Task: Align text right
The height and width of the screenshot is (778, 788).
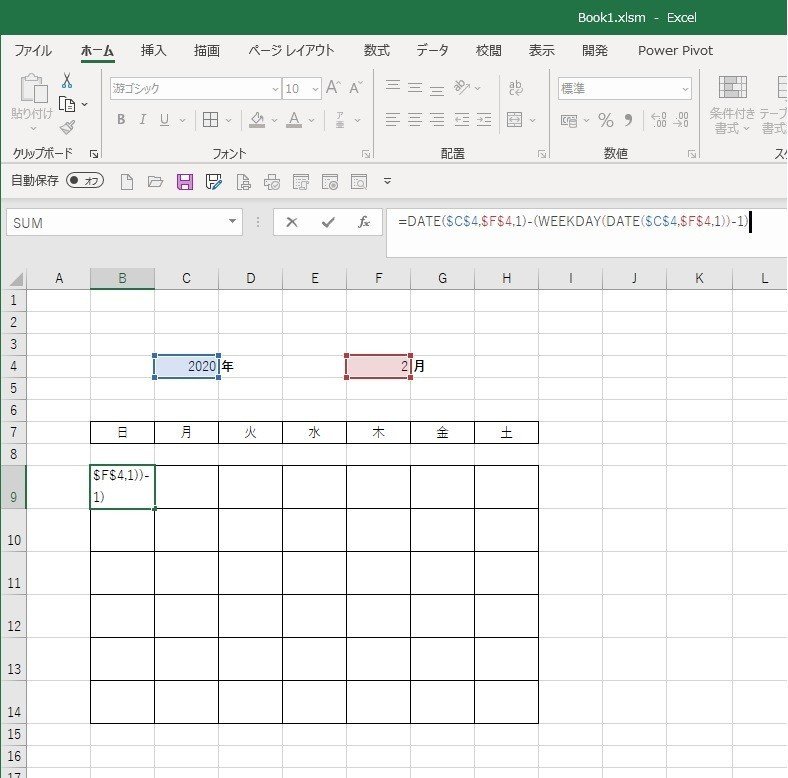Action: point(437,120)
